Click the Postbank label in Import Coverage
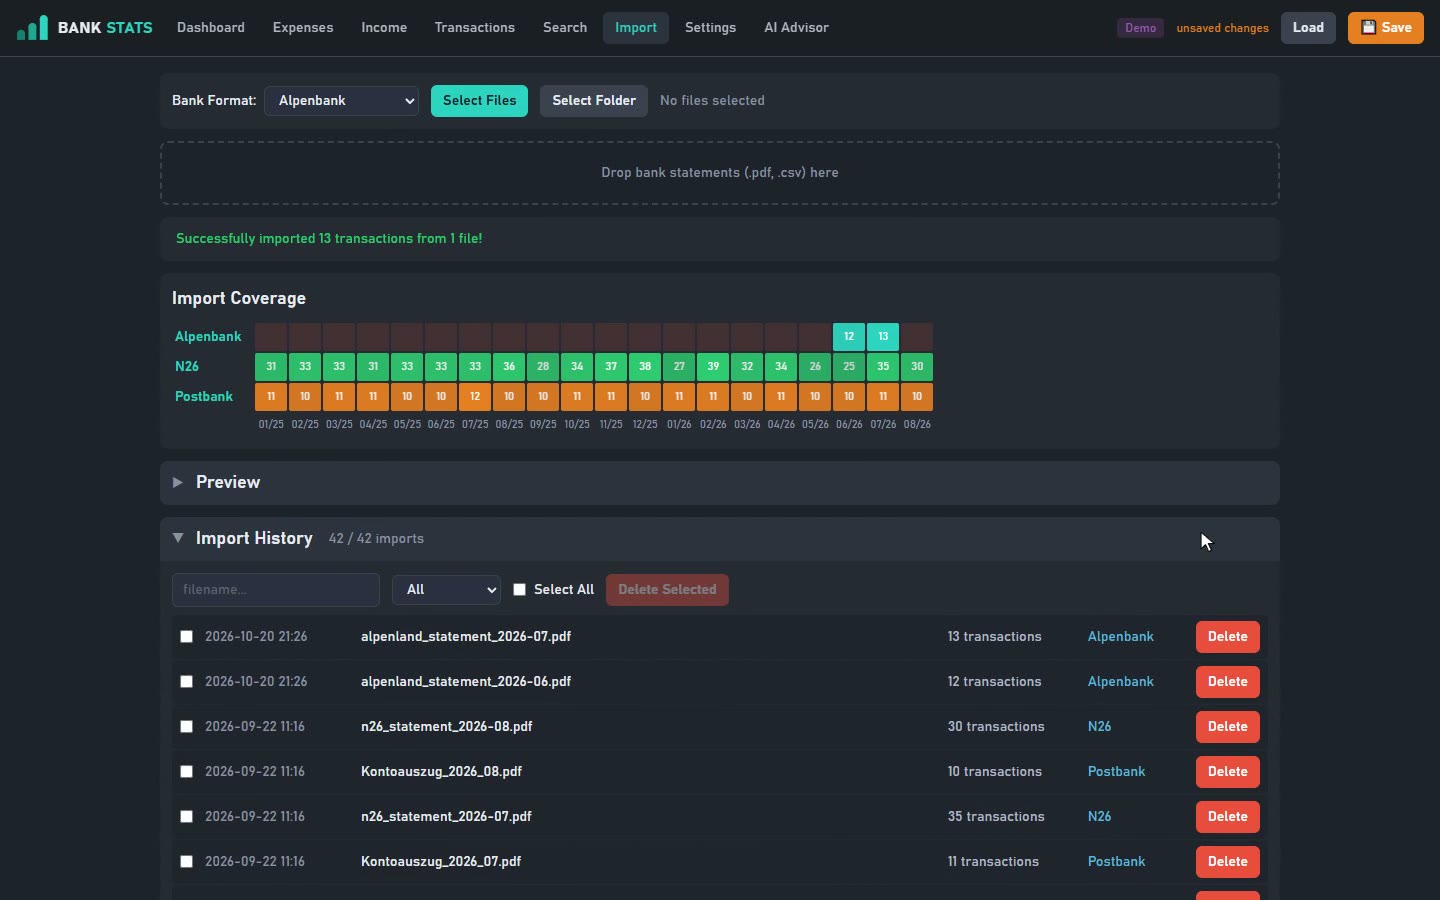 204,397
